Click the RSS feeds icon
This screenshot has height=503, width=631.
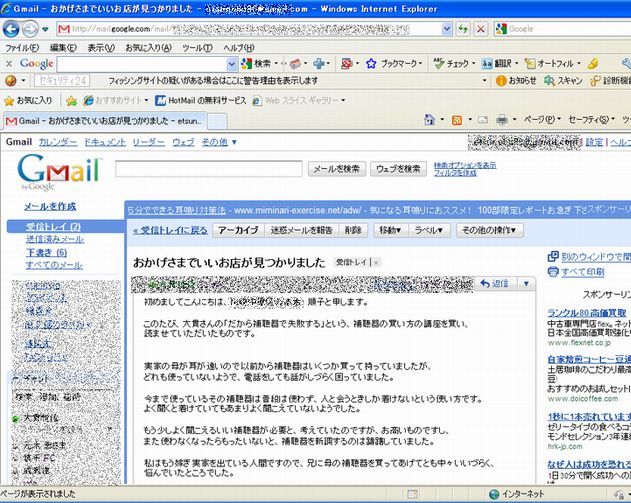[x=457, y=120]
